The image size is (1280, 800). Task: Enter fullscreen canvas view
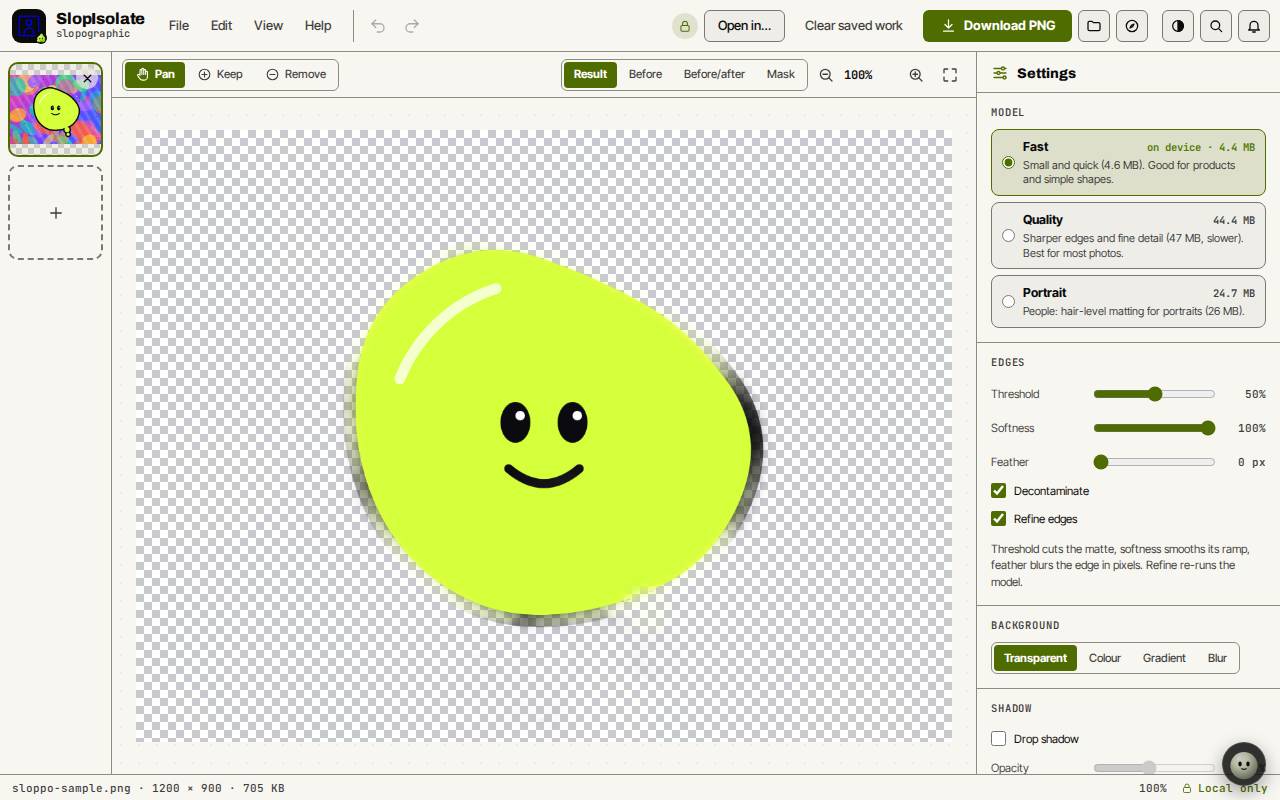950,75
